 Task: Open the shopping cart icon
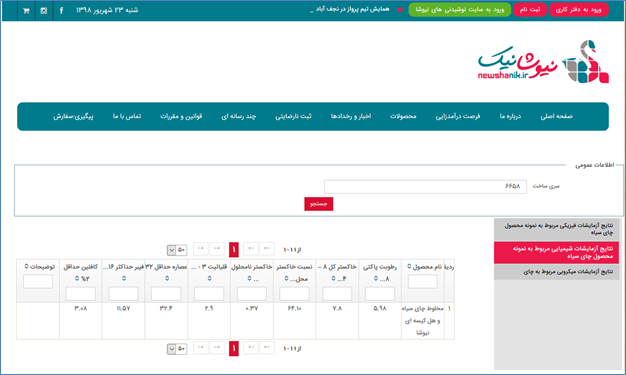[x=26, y=11]
